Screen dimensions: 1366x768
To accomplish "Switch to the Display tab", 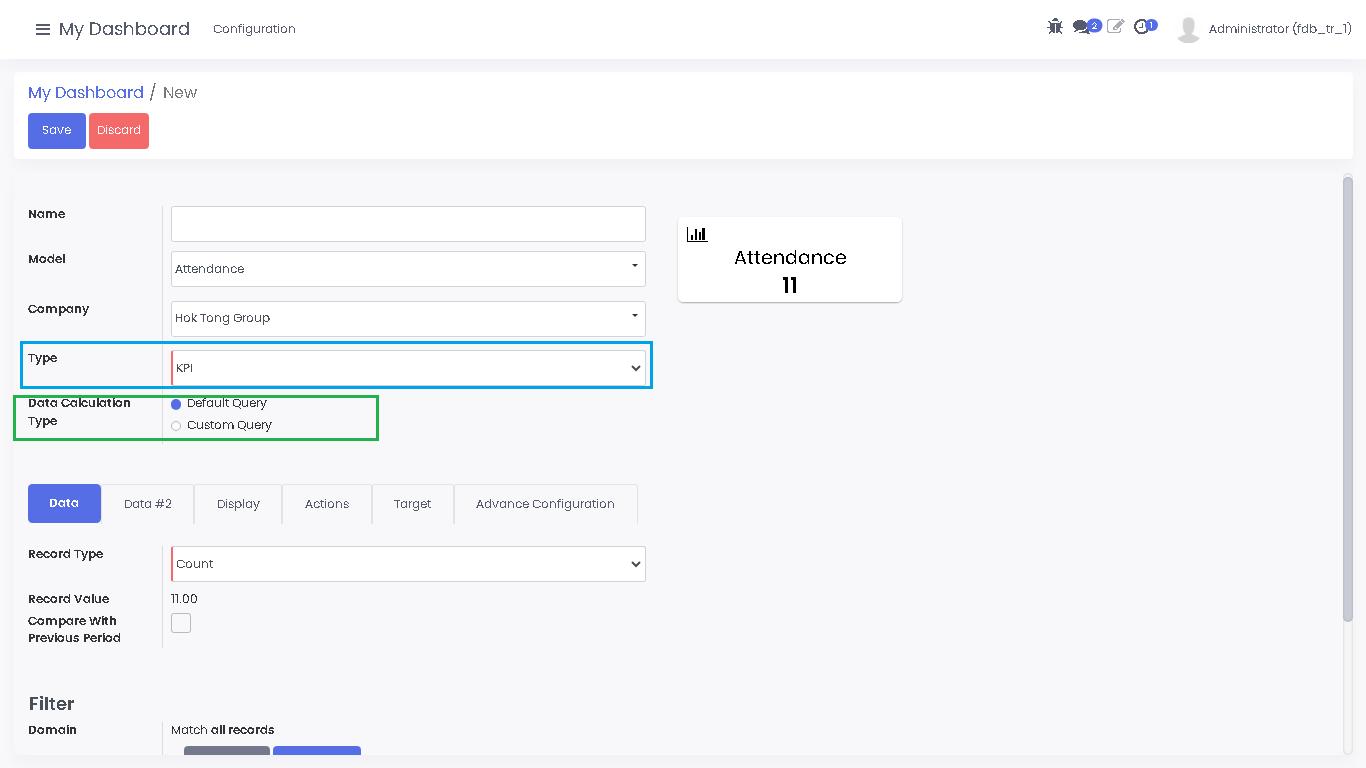I will [238, 504].
